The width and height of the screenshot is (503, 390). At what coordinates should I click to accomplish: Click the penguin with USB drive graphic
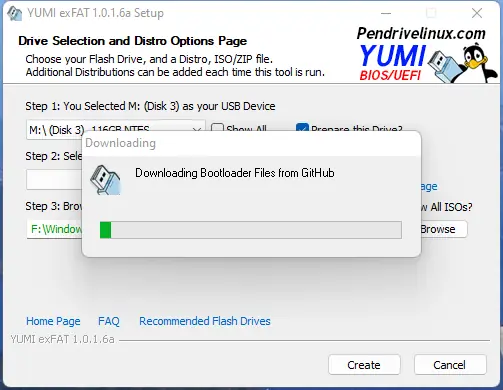(x=463, y=64)
